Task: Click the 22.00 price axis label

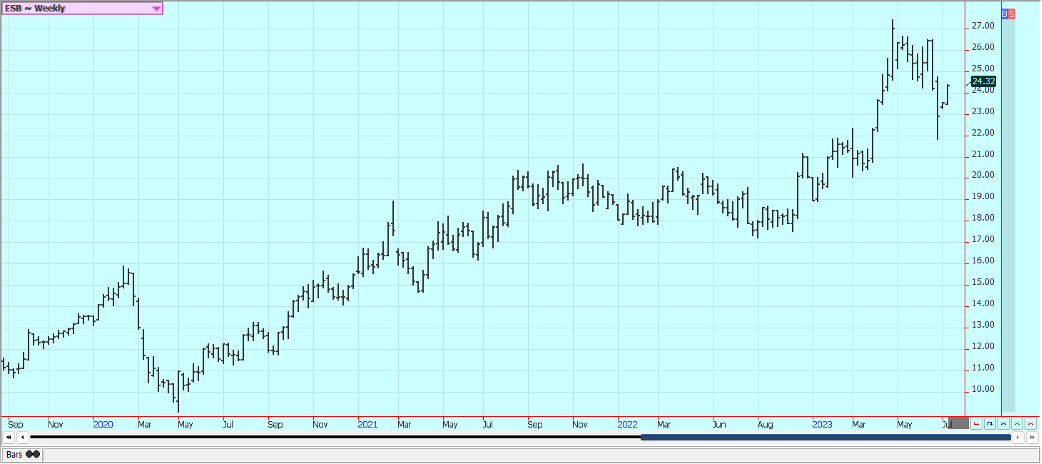Action: (983, 133)
